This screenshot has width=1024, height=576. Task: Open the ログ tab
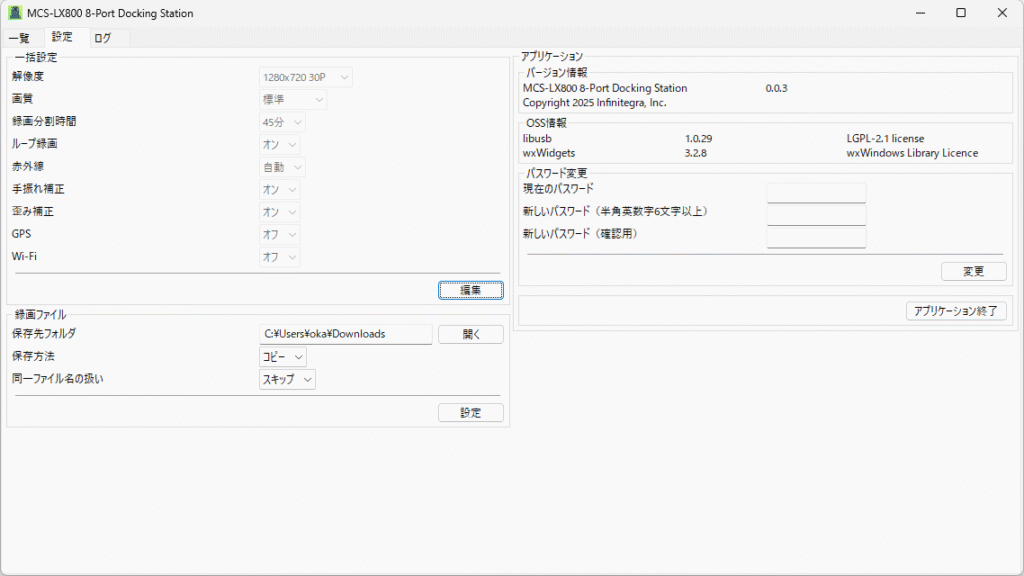102,38
